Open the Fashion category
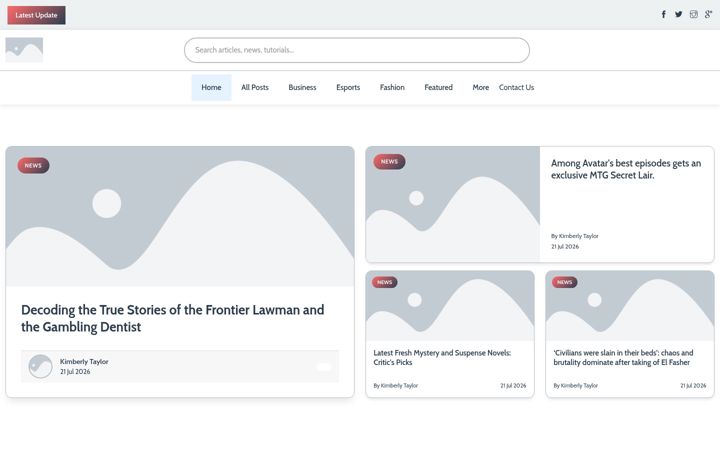The width and height of the screenshot is (720, 450). point(392,87)
